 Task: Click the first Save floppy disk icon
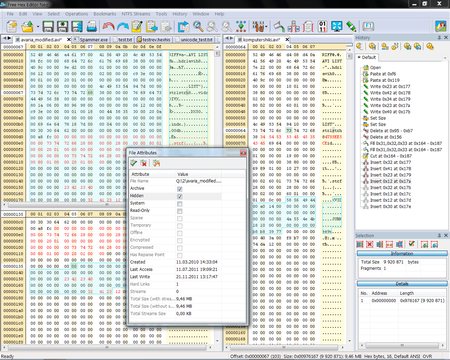pos(48,26)
